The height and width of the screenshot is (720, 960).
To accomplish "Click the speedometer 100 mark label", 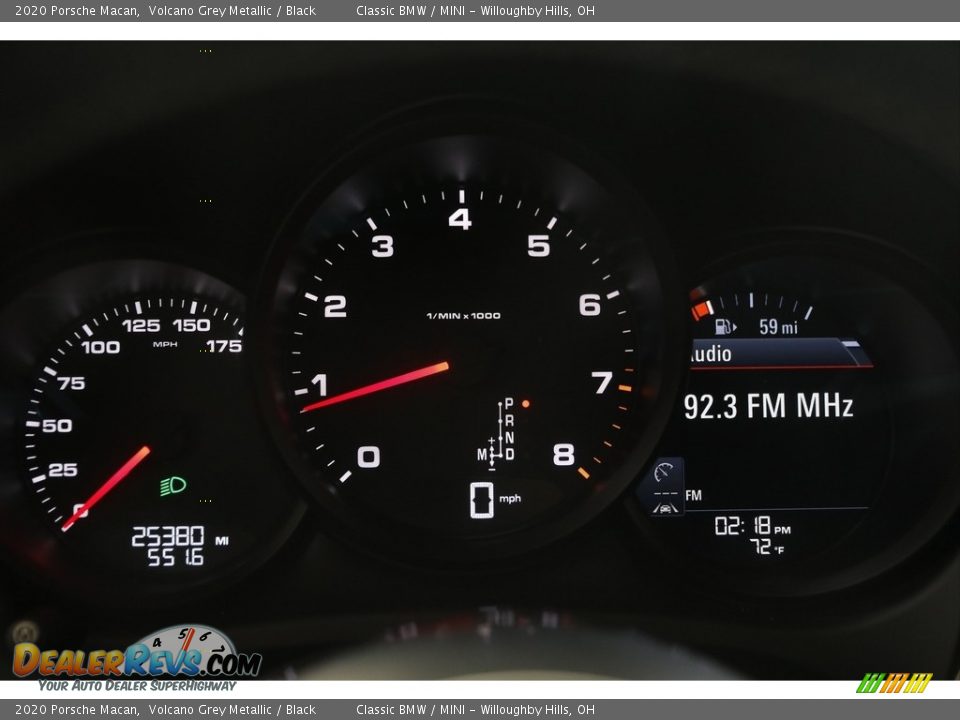I will pyautogui.click(x=100, y=348).
